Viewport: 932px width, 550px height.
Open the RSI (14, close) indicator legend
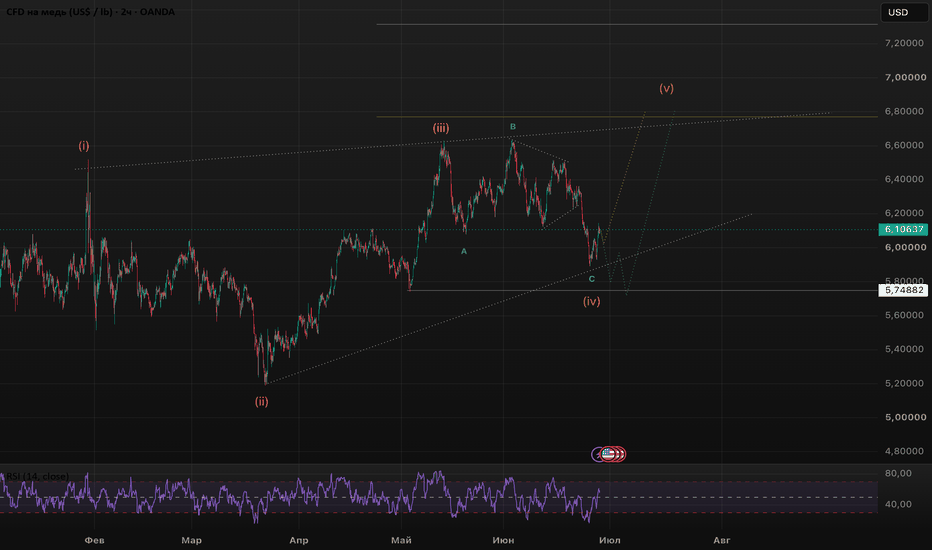36,476
